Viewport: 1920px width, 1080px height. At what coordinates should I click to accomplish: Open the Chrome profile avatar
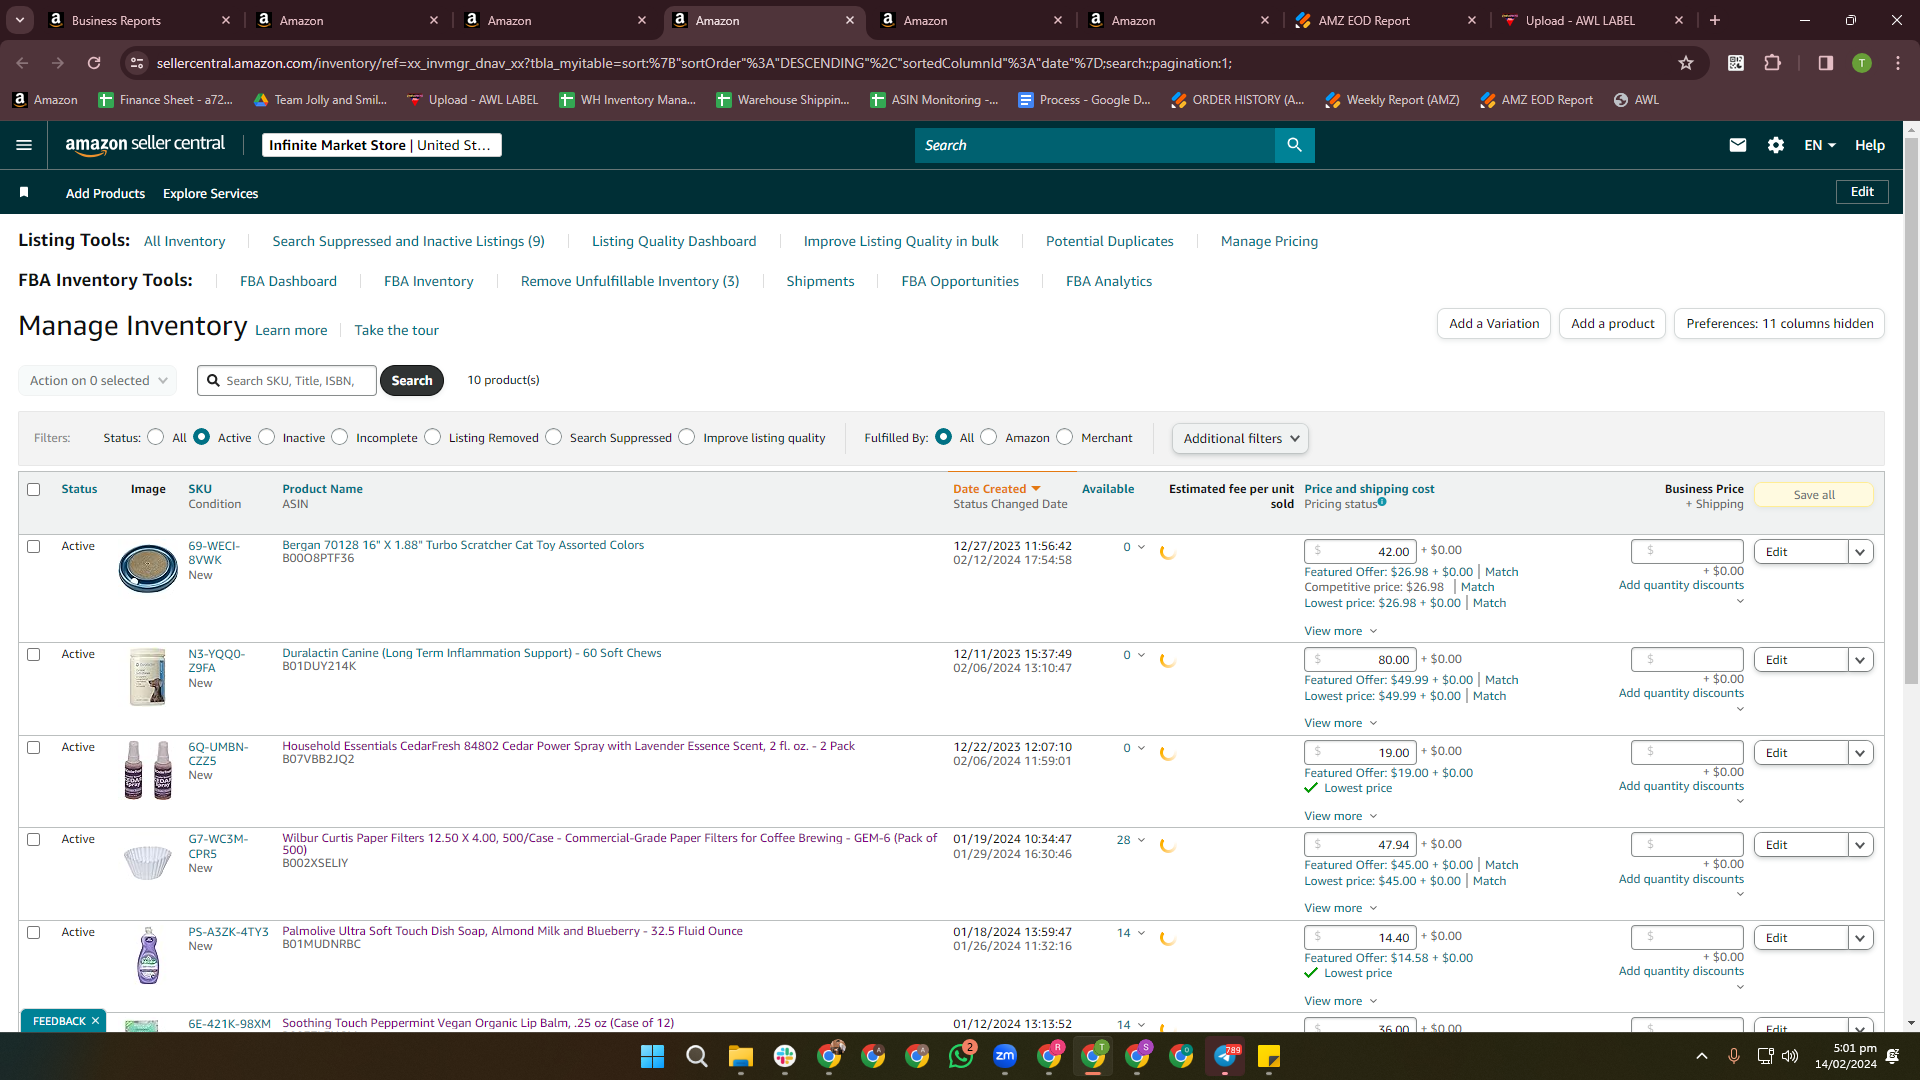(1862, 63)
